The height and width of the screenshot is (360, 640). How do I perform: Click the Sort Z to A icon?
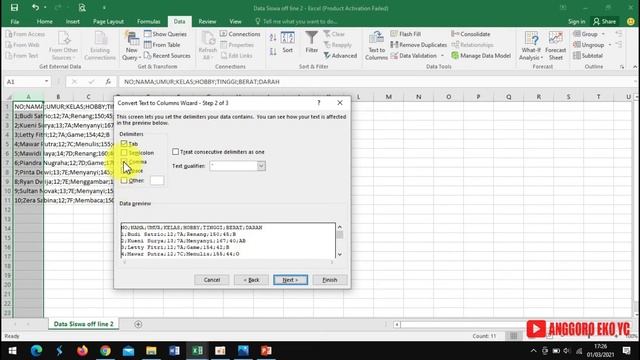[x=273, y=51]
